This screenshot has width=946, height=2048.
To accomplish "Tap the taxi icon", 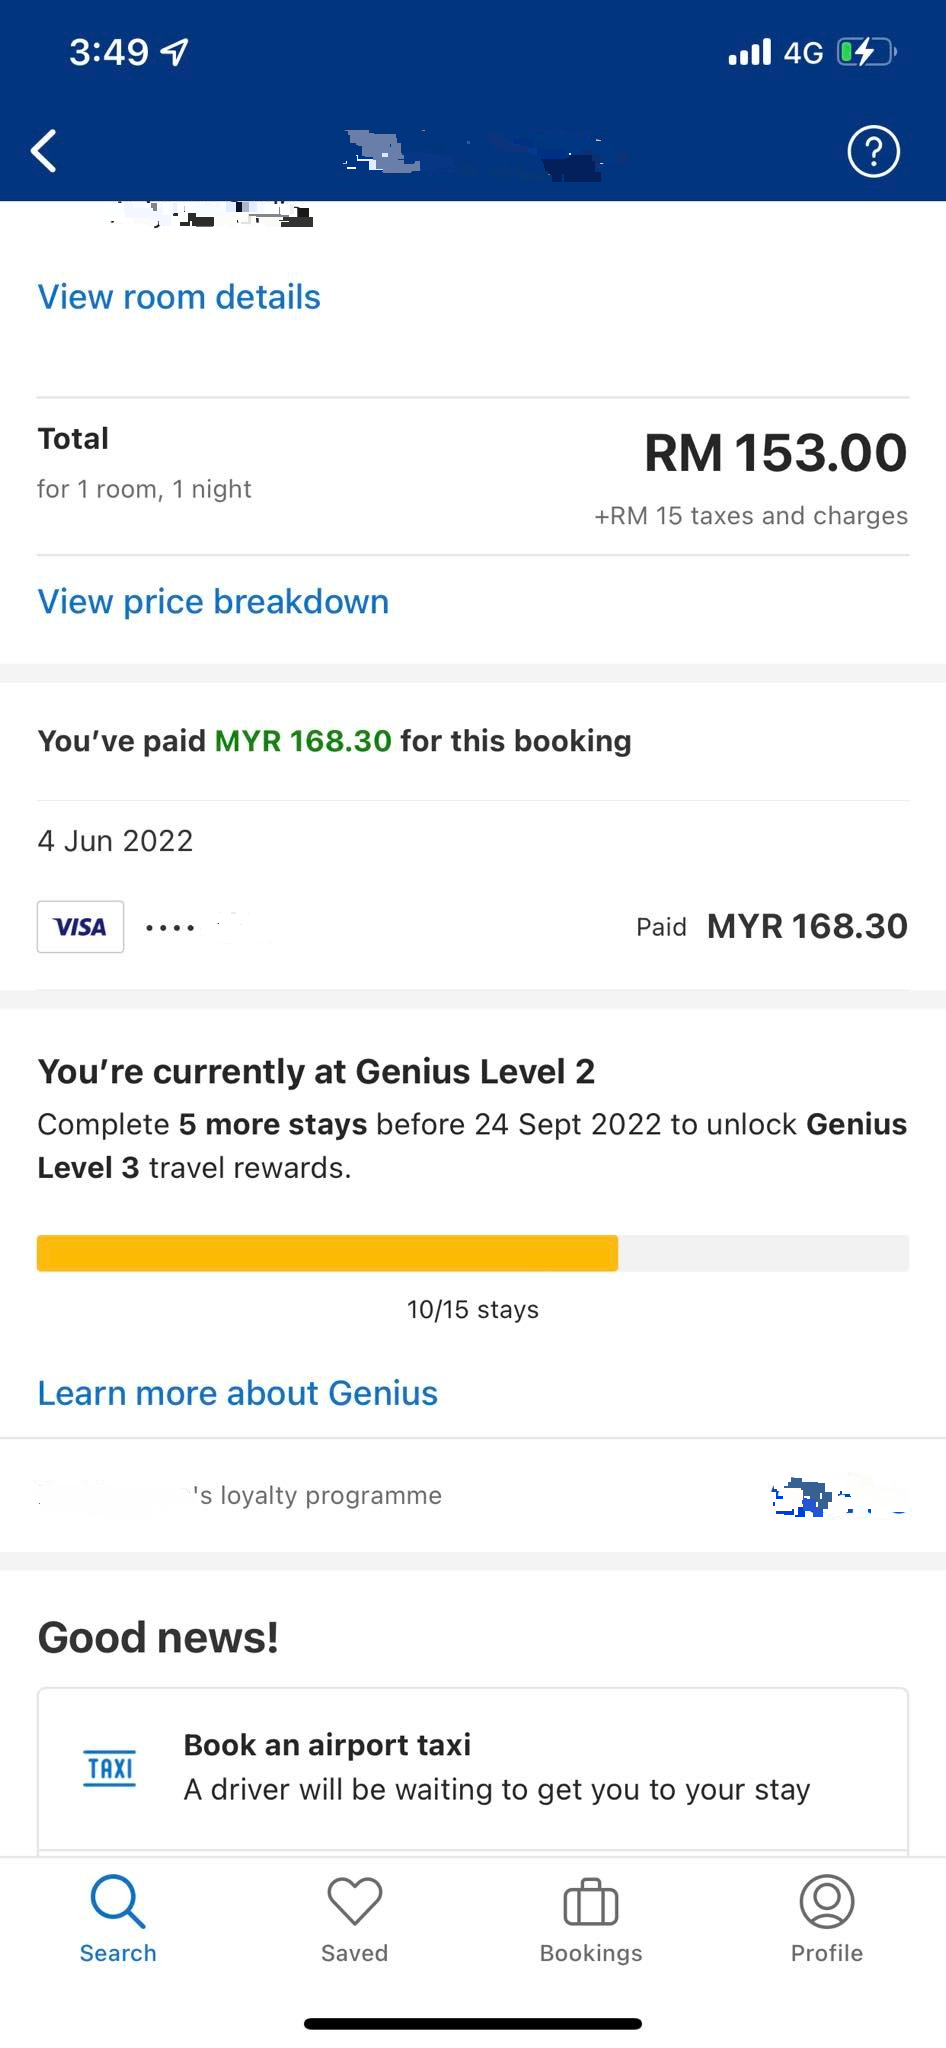I will 110,1768.
